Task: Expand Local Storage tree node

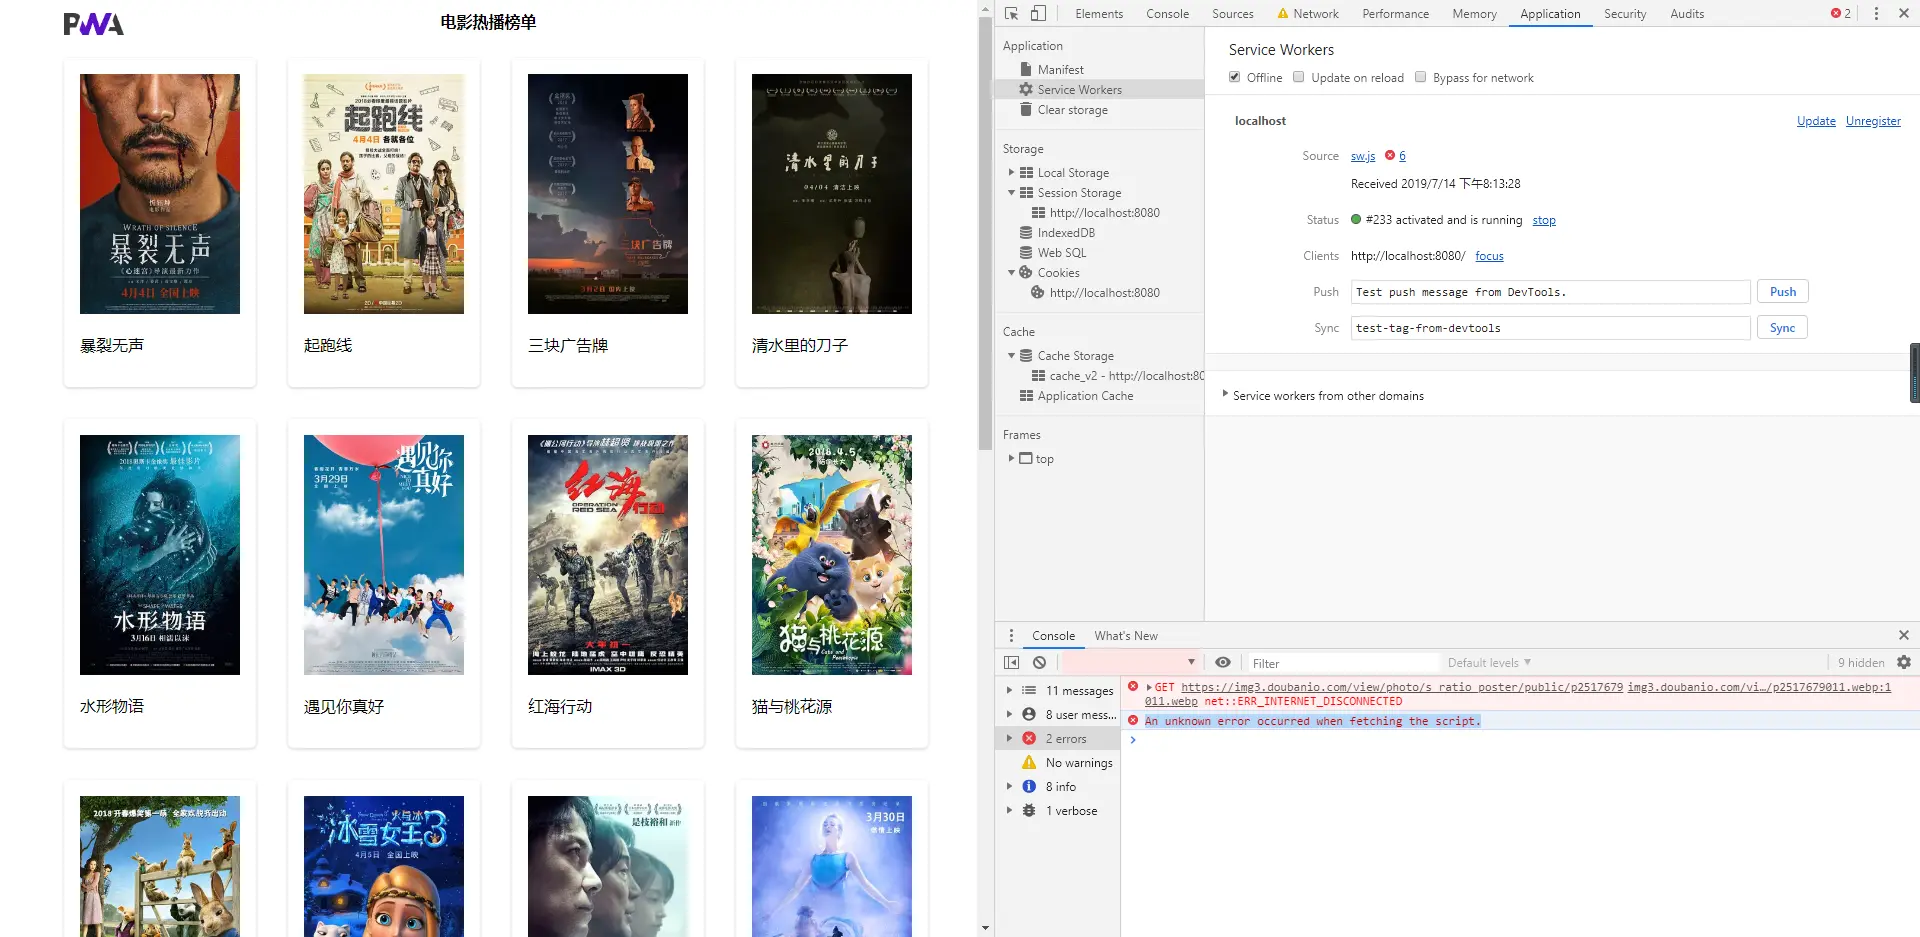Action: (1011, 172)
